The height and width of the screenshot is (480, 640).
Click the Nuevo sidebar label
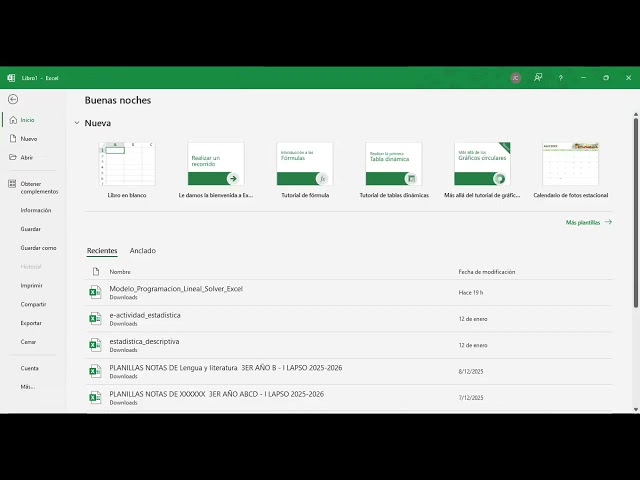29,139
